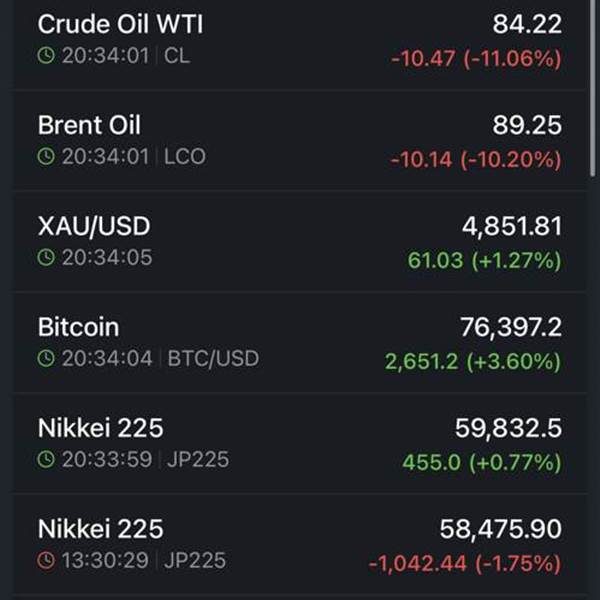Select the XAU/USD instrument name
600x600 pixels.
click(94, 226)
